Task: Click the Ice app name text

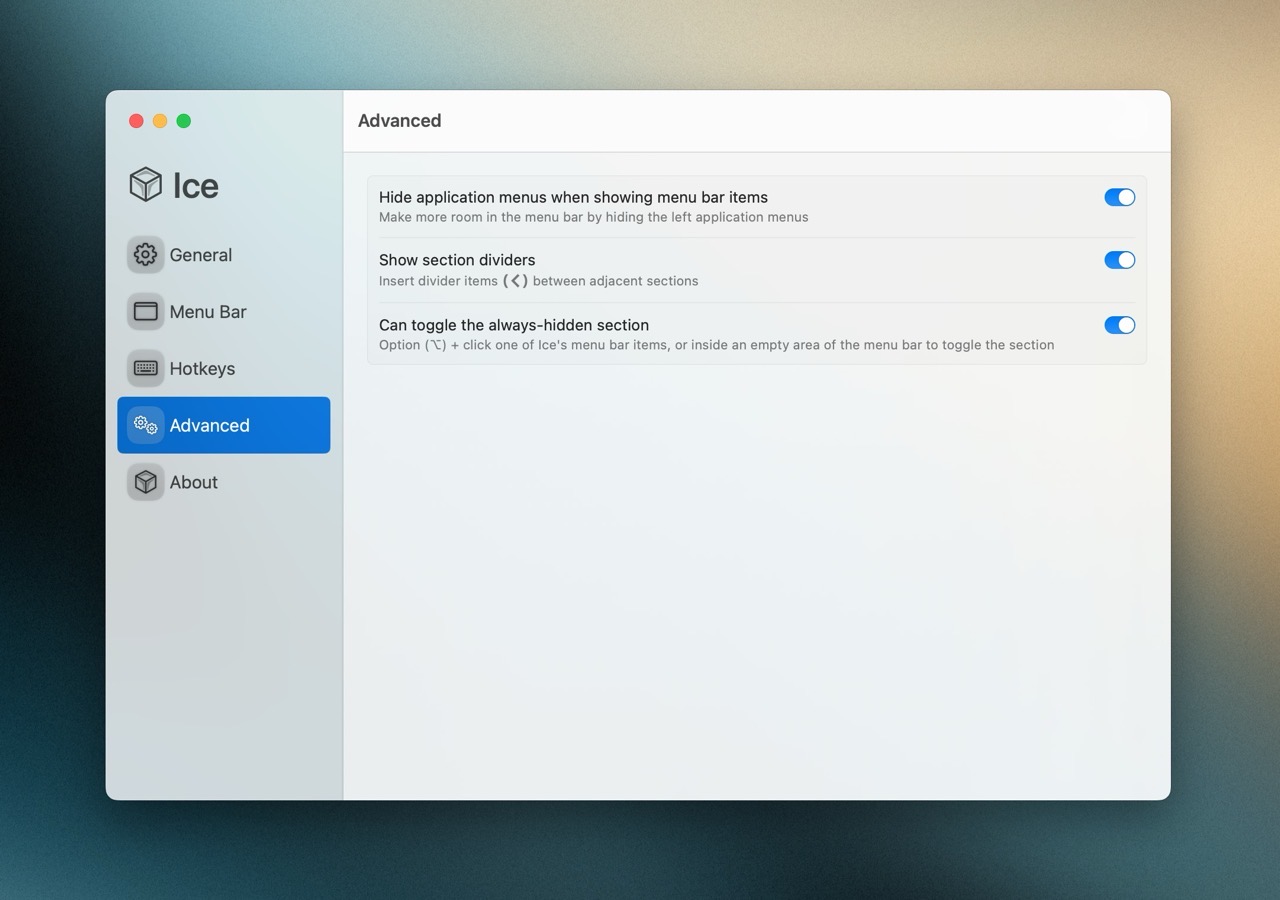Action: 196,186
